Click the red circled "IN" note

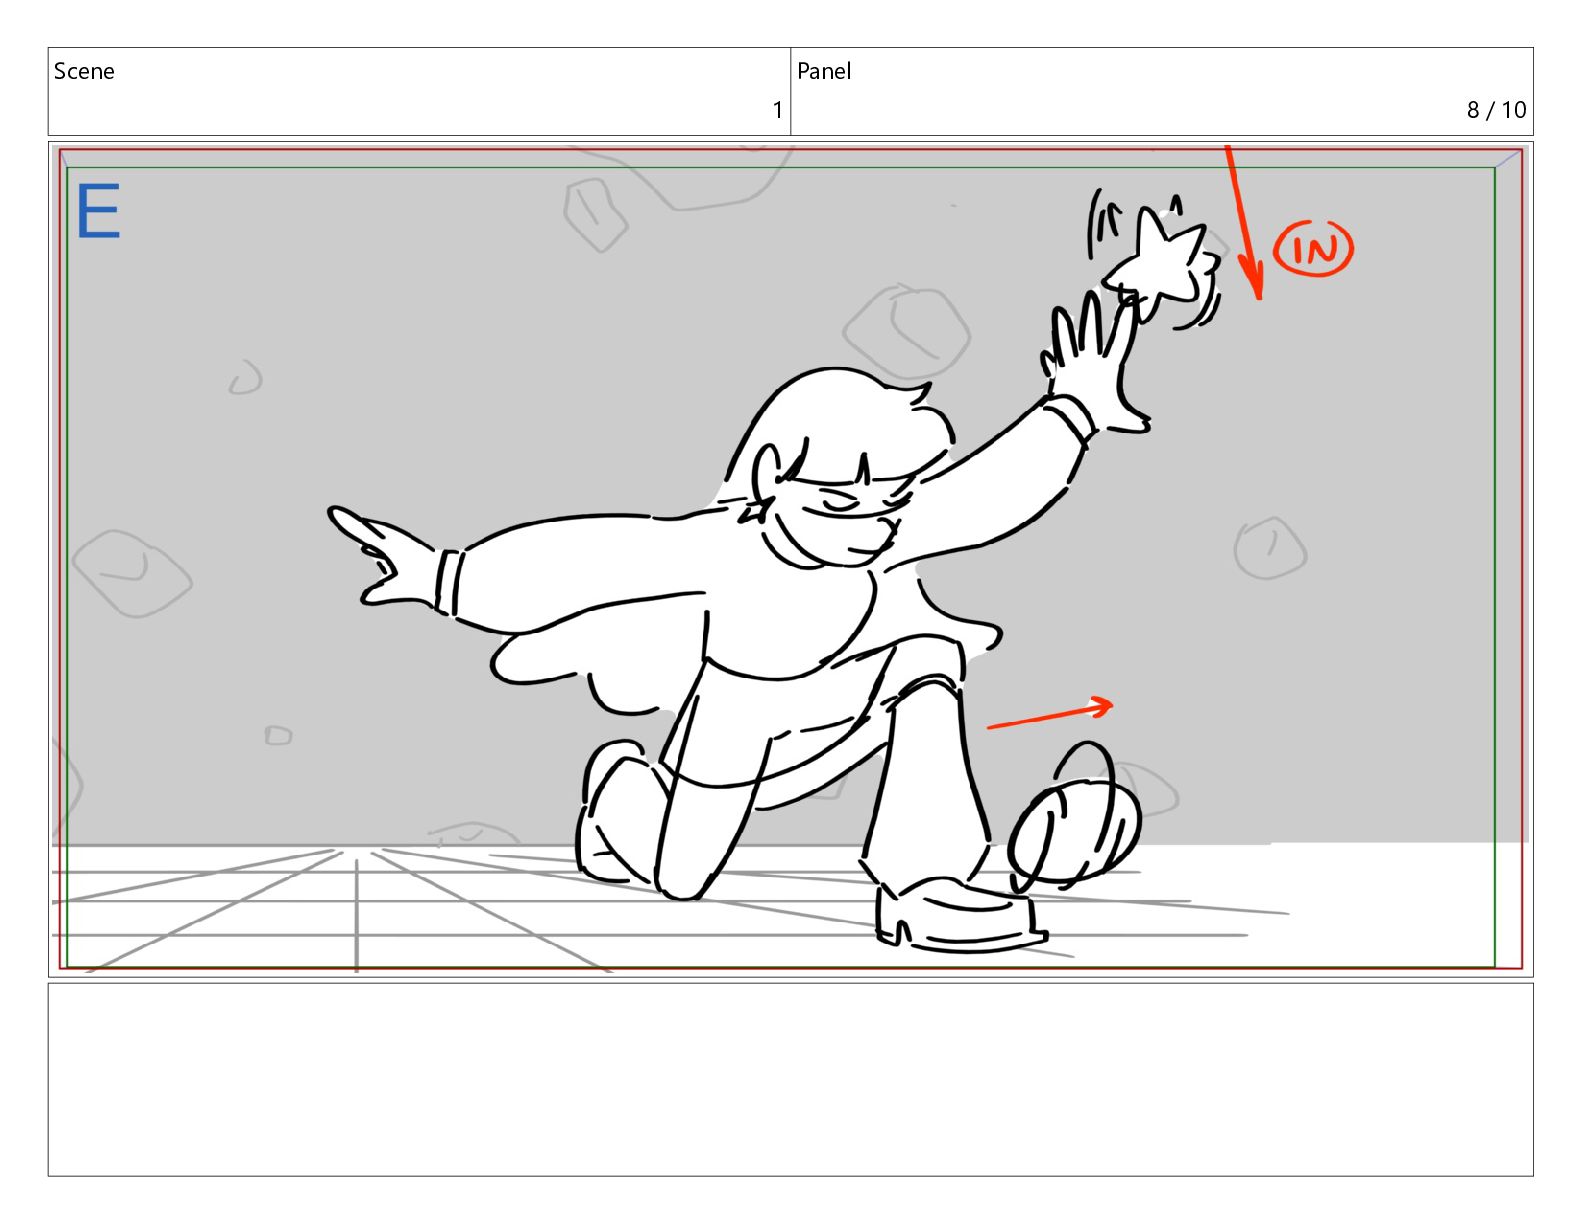point(1313,248)
